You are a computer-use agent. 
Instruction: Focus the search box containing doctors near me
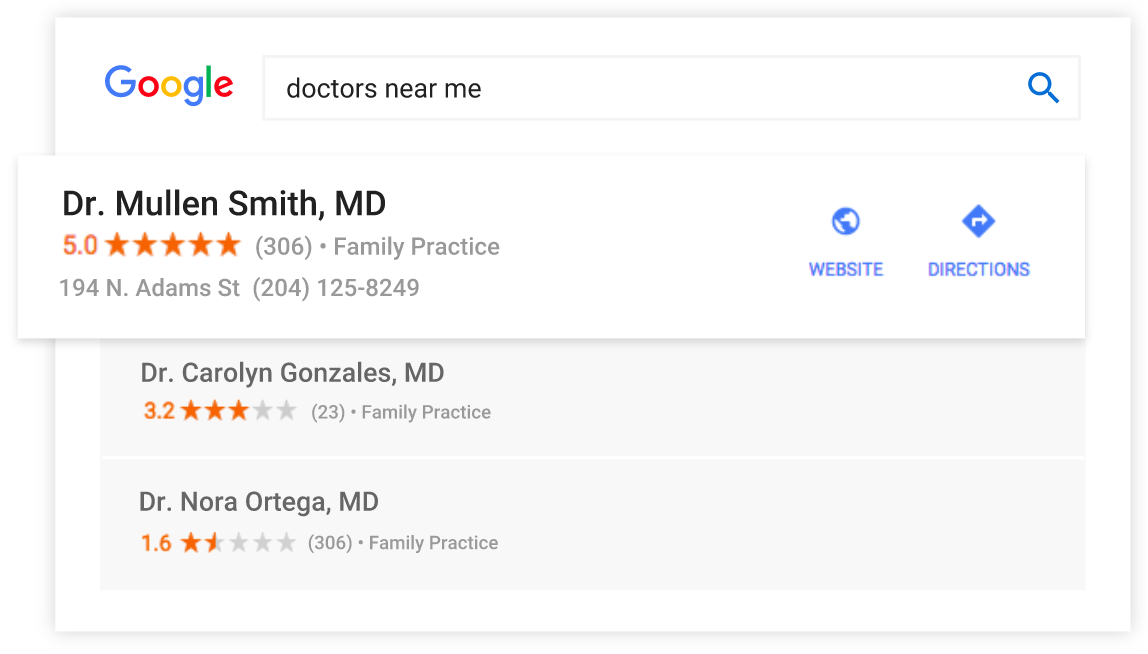pos(671,88)
